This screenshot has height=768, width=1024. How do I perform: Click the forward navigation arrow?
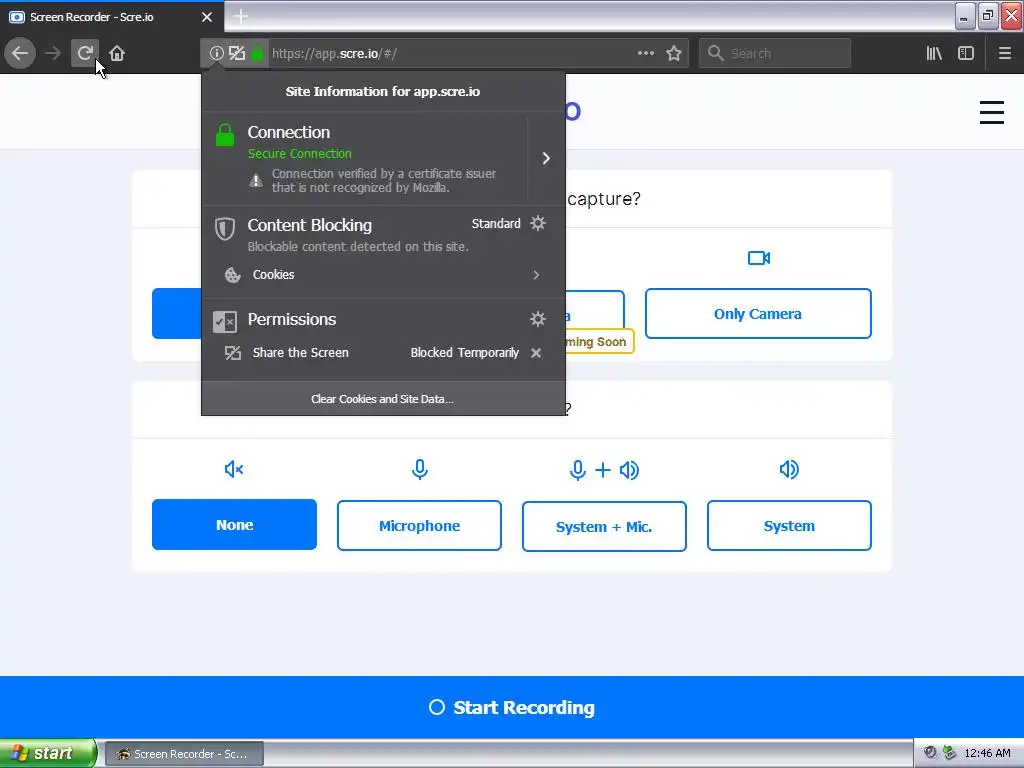point(53,53)
